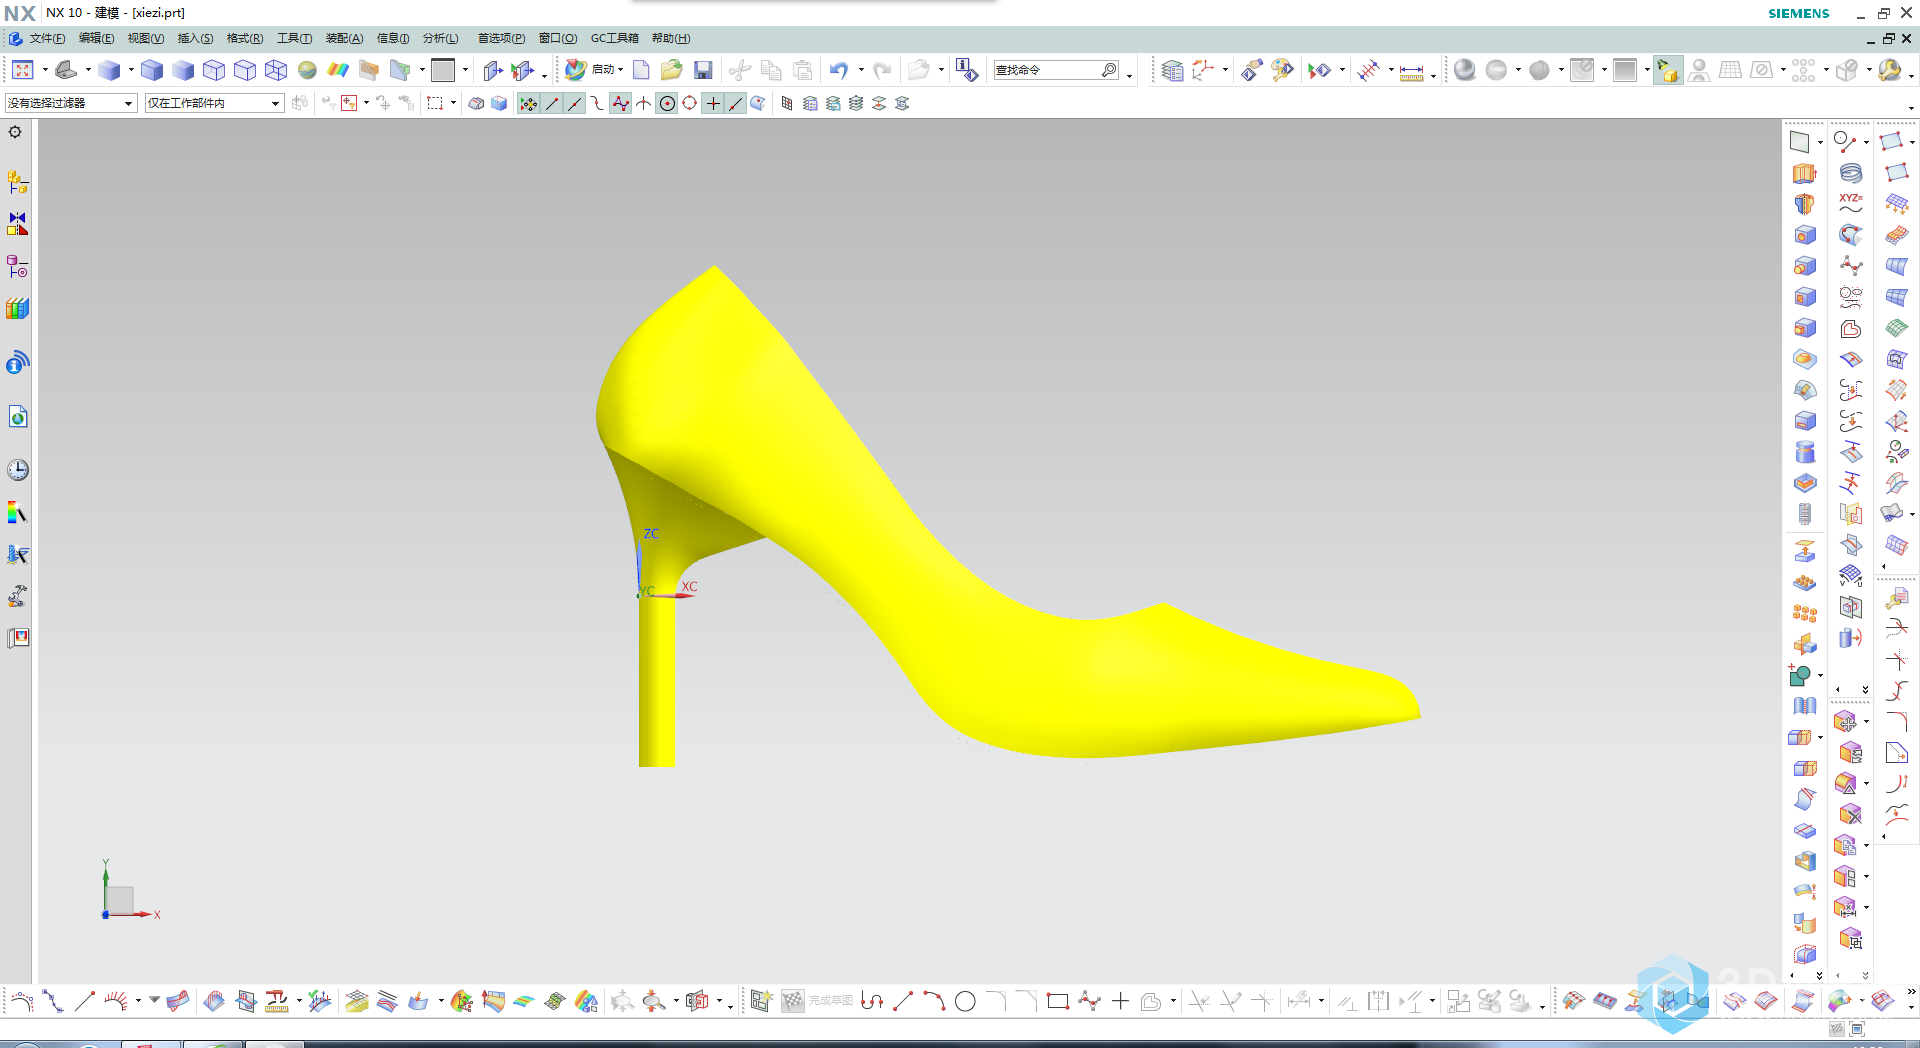The height and width of the screenshot is (1048, 1920).
Task: Expand the undo history dropdown arrow
Action: pyautogui.click(x=861, y=70)
